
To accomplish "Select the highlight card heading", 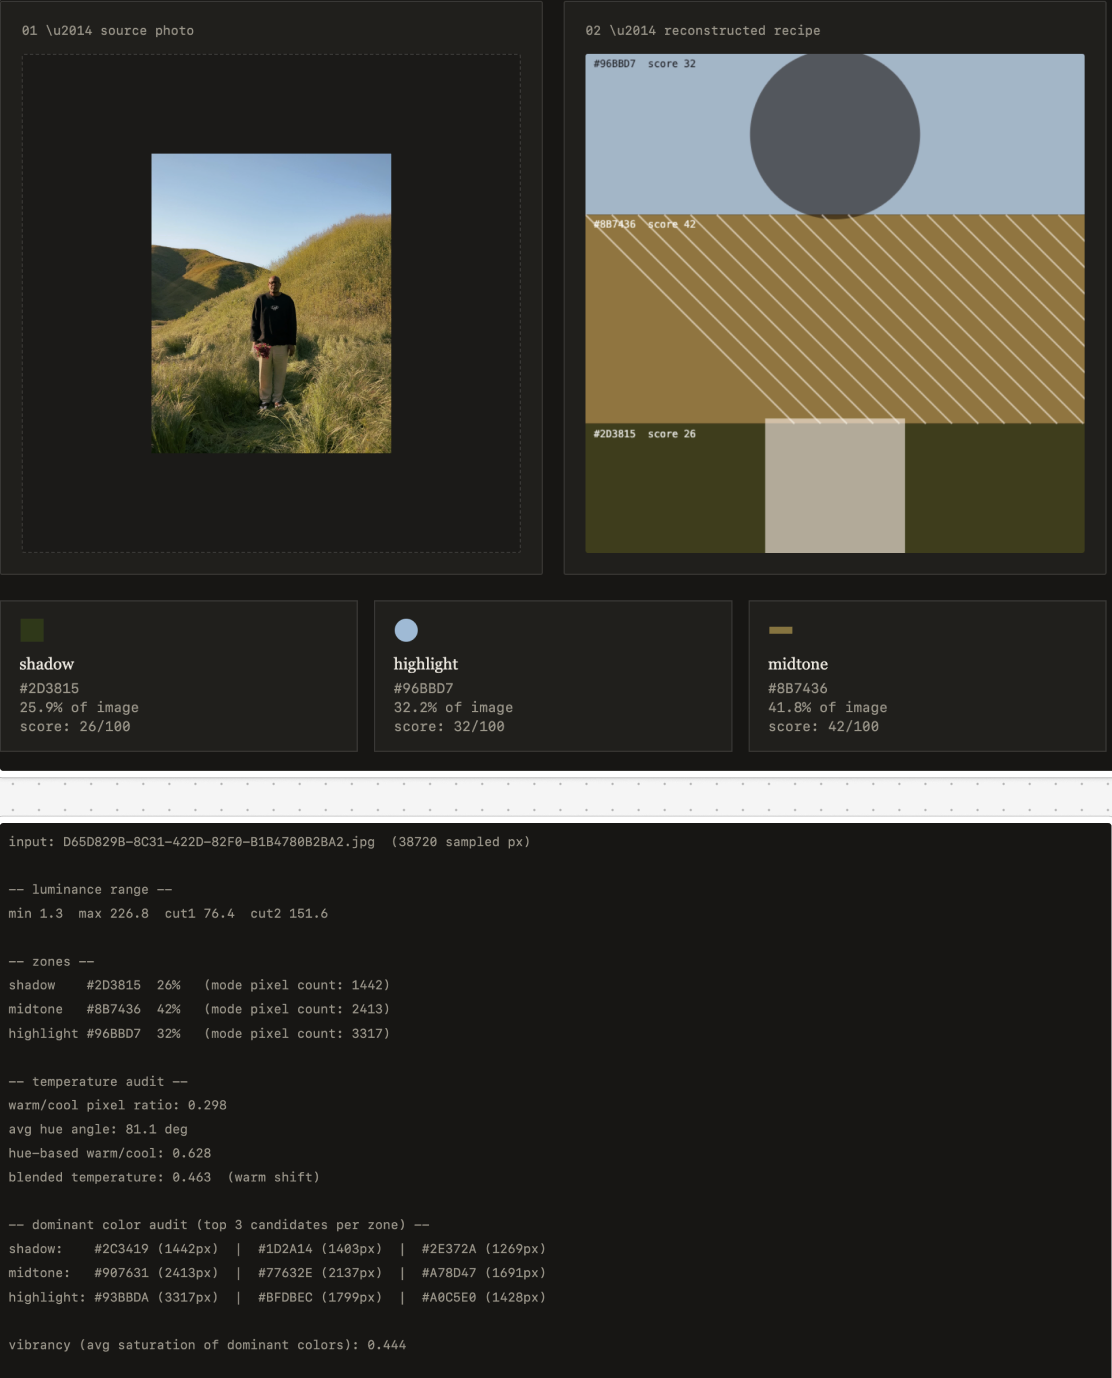I will point(426,664).
